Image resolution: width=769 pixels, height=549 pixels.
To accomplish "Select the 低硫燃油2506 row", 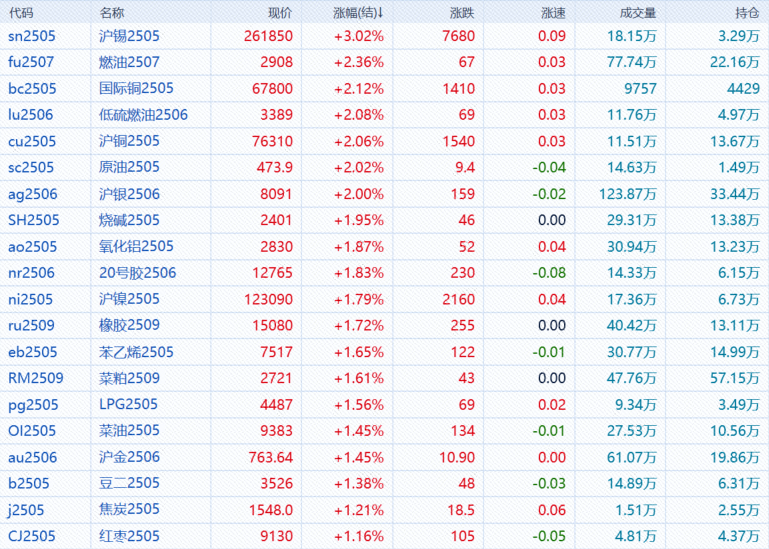I will pyautogui.click(x=144, y=115).
